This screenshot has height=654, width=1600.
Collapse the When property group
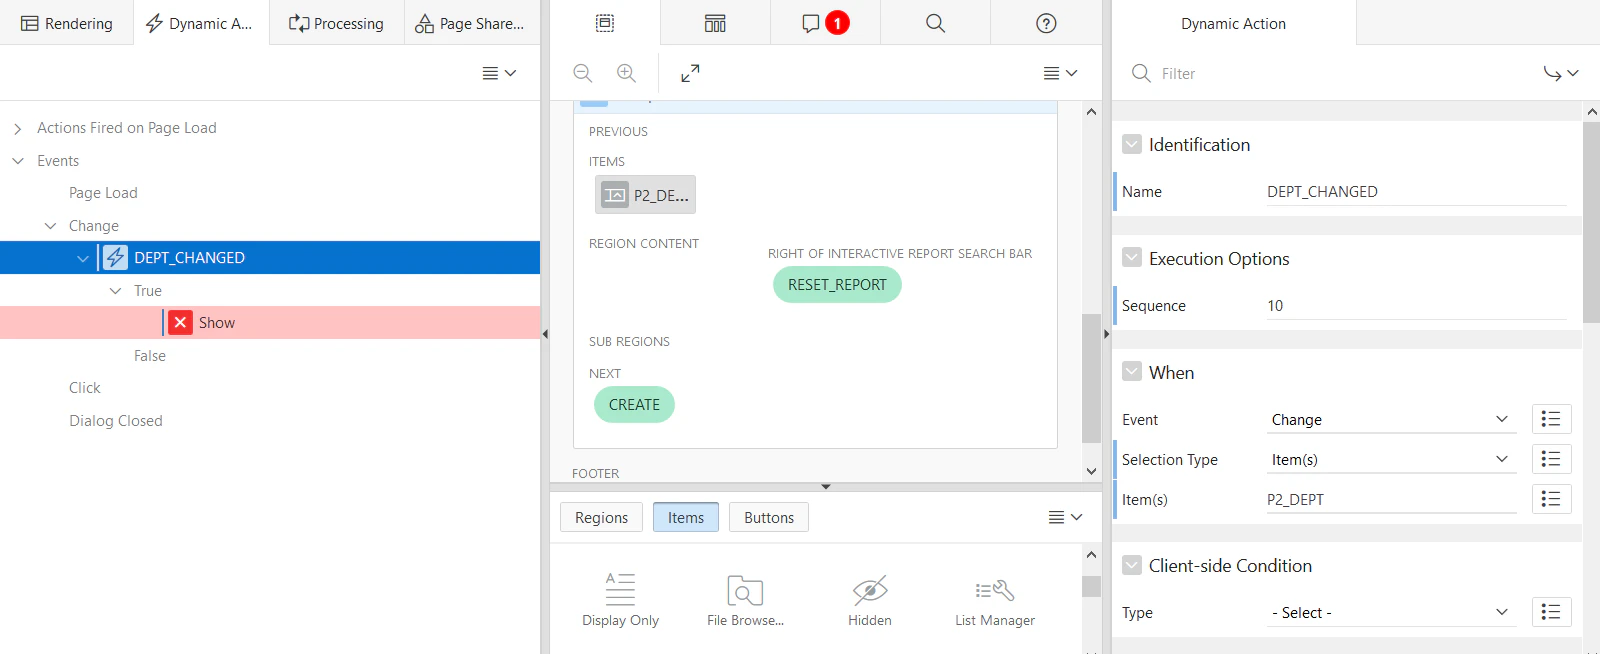(1132, 373)
